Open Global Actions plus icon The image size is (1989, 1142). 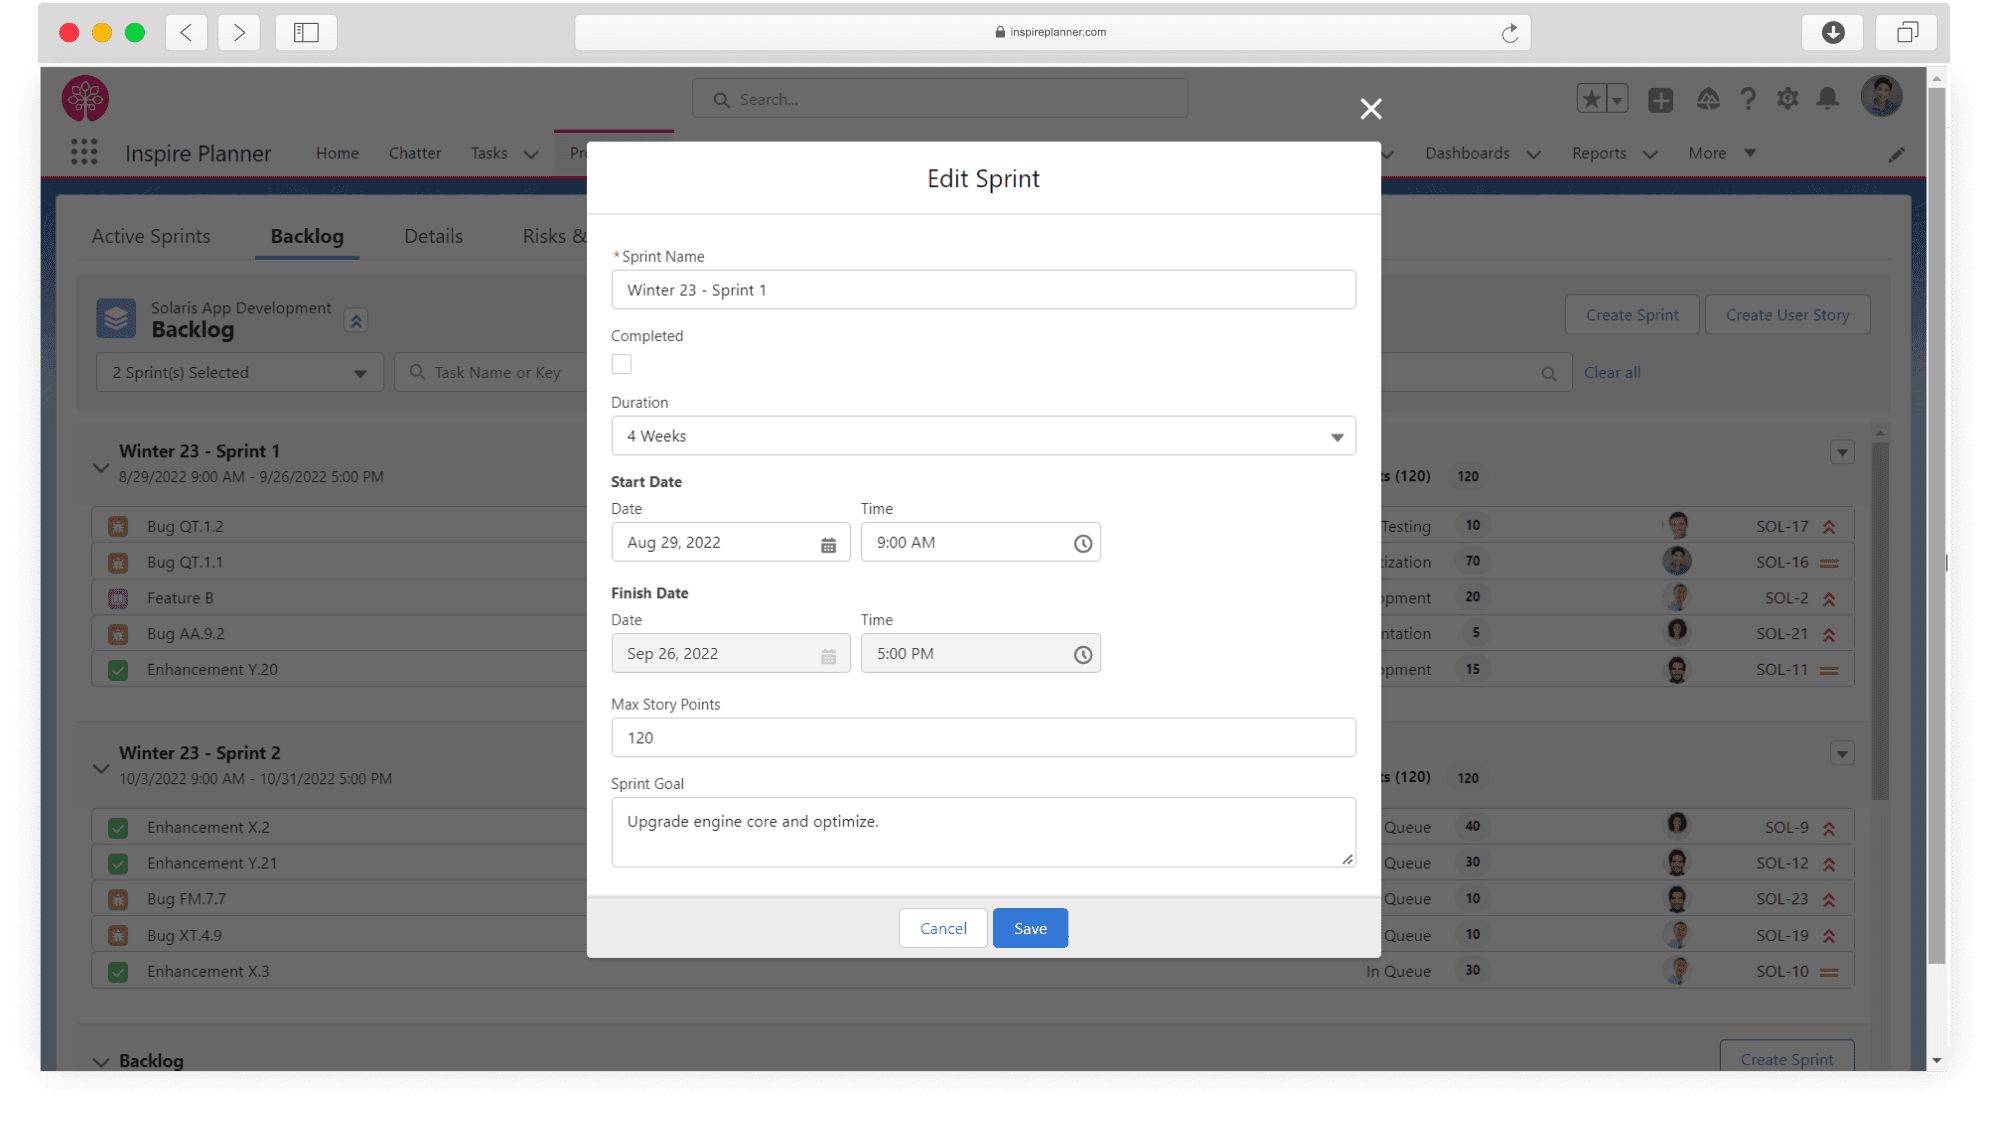tap(1660, 100)
